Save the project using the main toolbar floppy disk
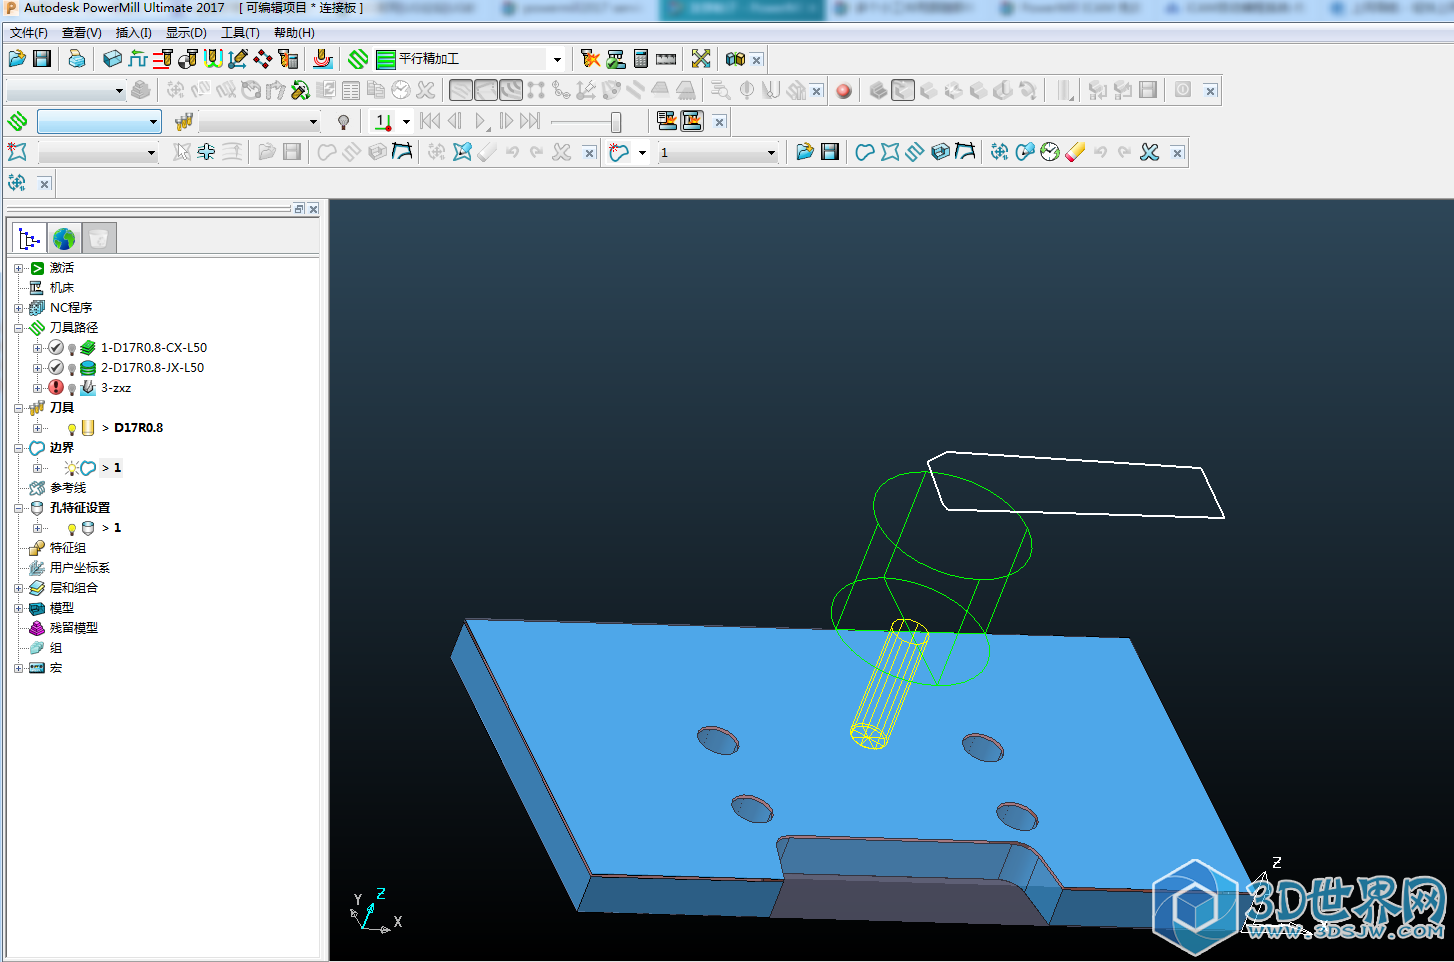Viewport: 1454px width, 962px height. [x=42, y=59]
